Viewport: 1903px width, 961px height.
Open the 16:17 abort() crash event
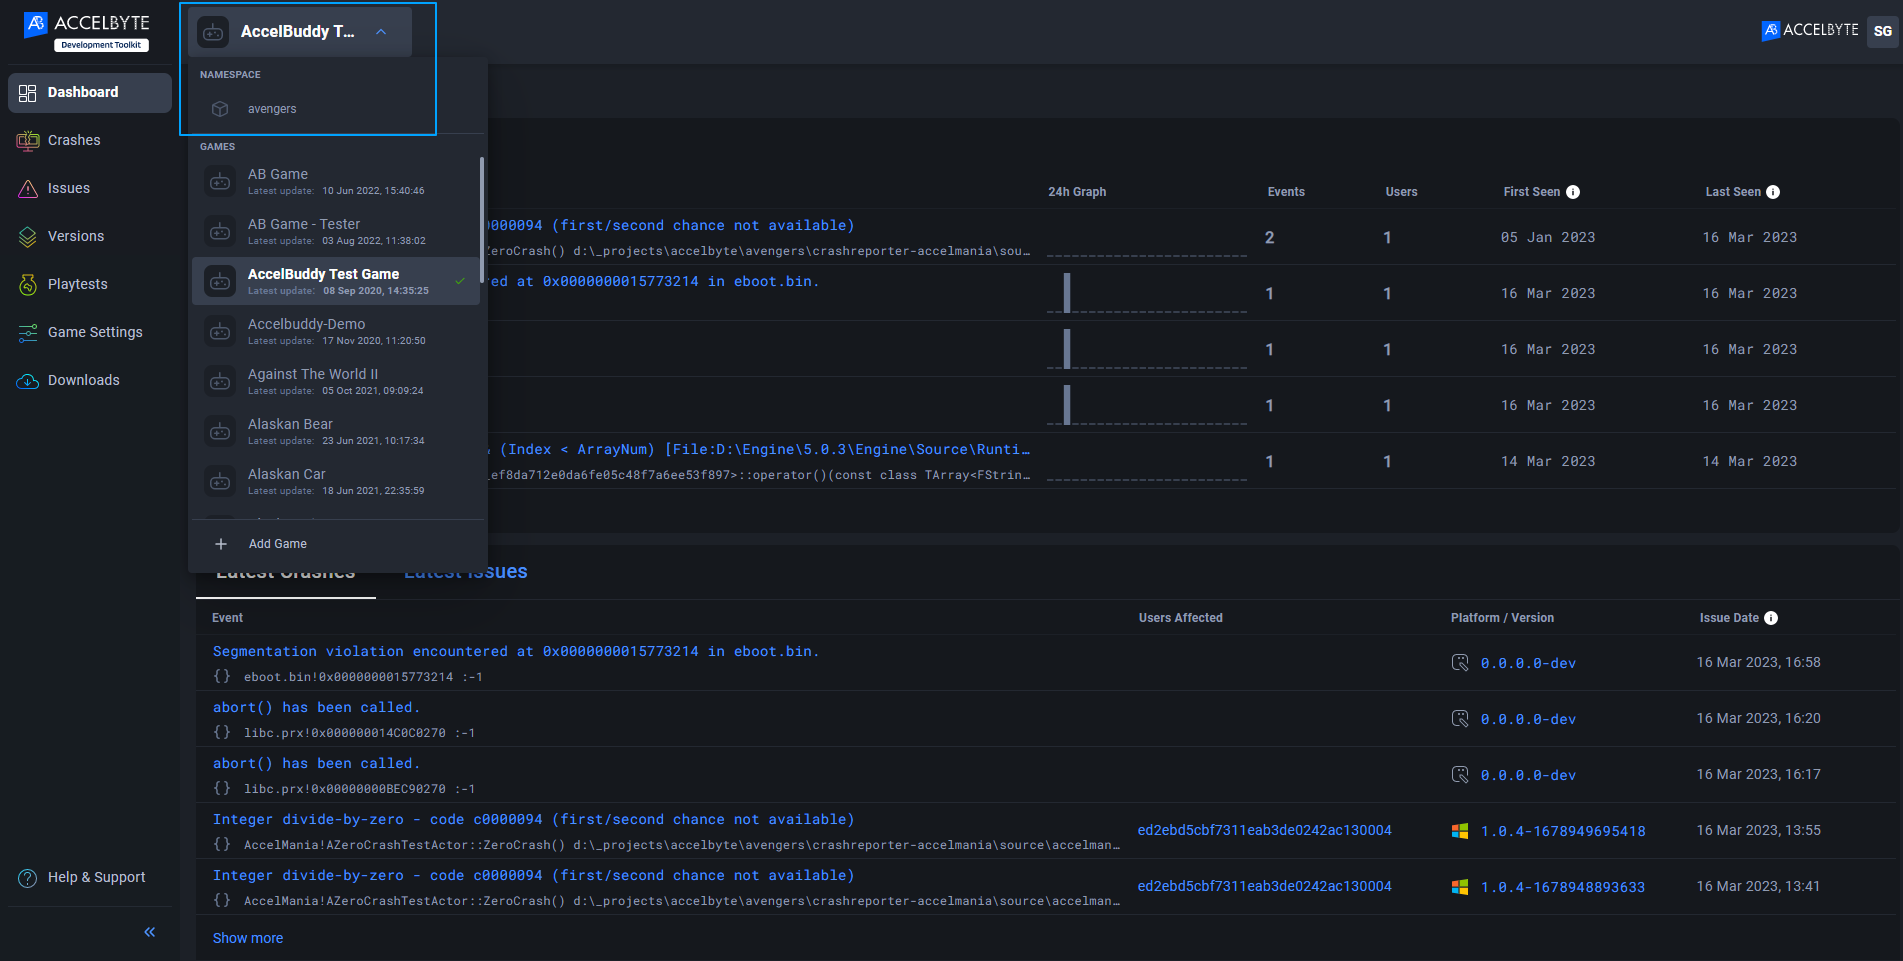point(316,763)
